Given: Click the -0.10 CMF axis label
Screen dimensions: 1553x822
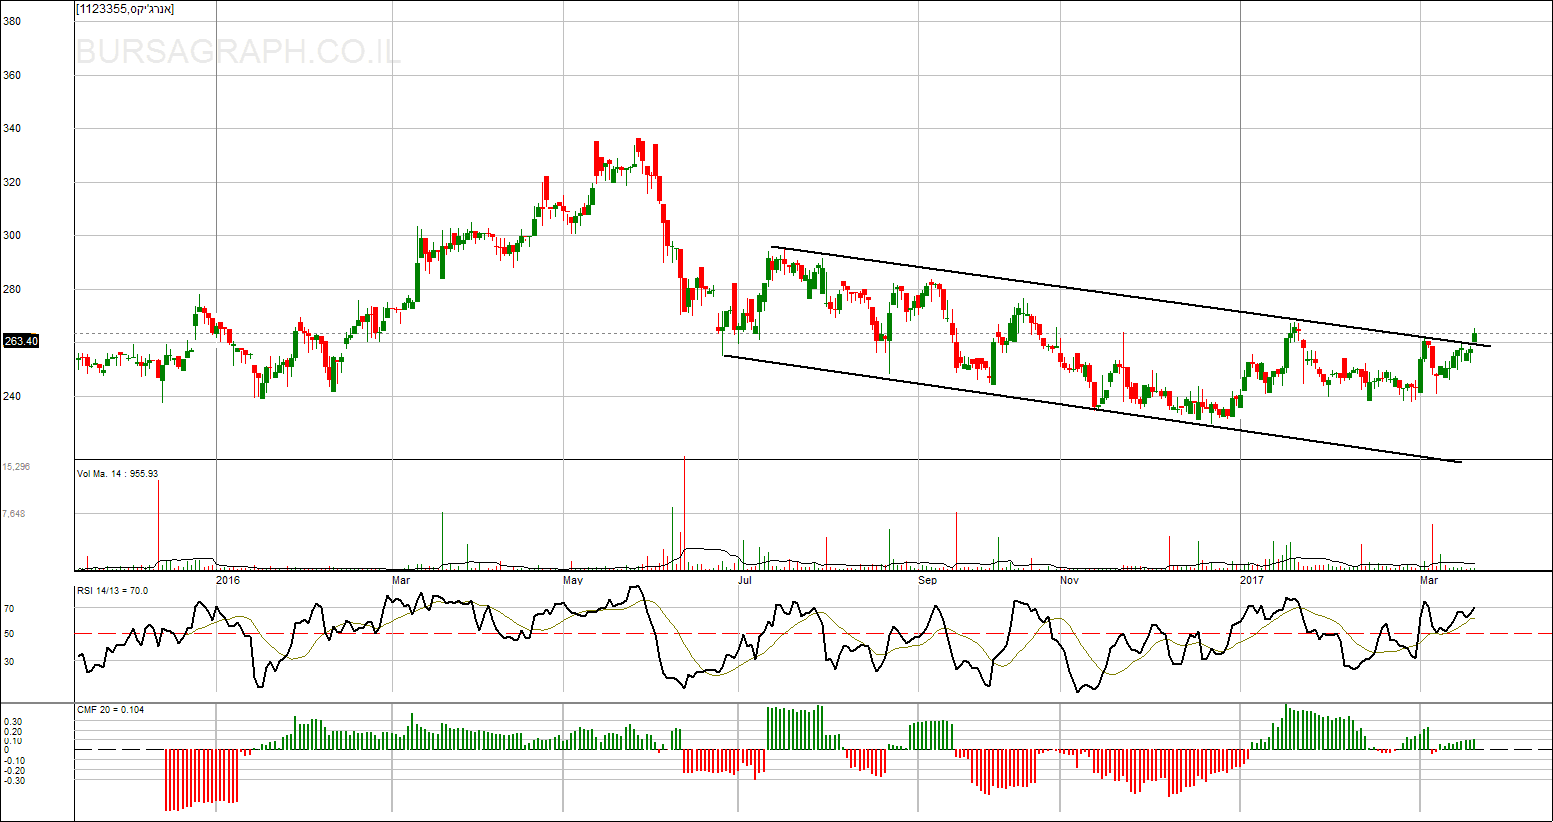Looking at the screenshot, I should tap(14, 761).
